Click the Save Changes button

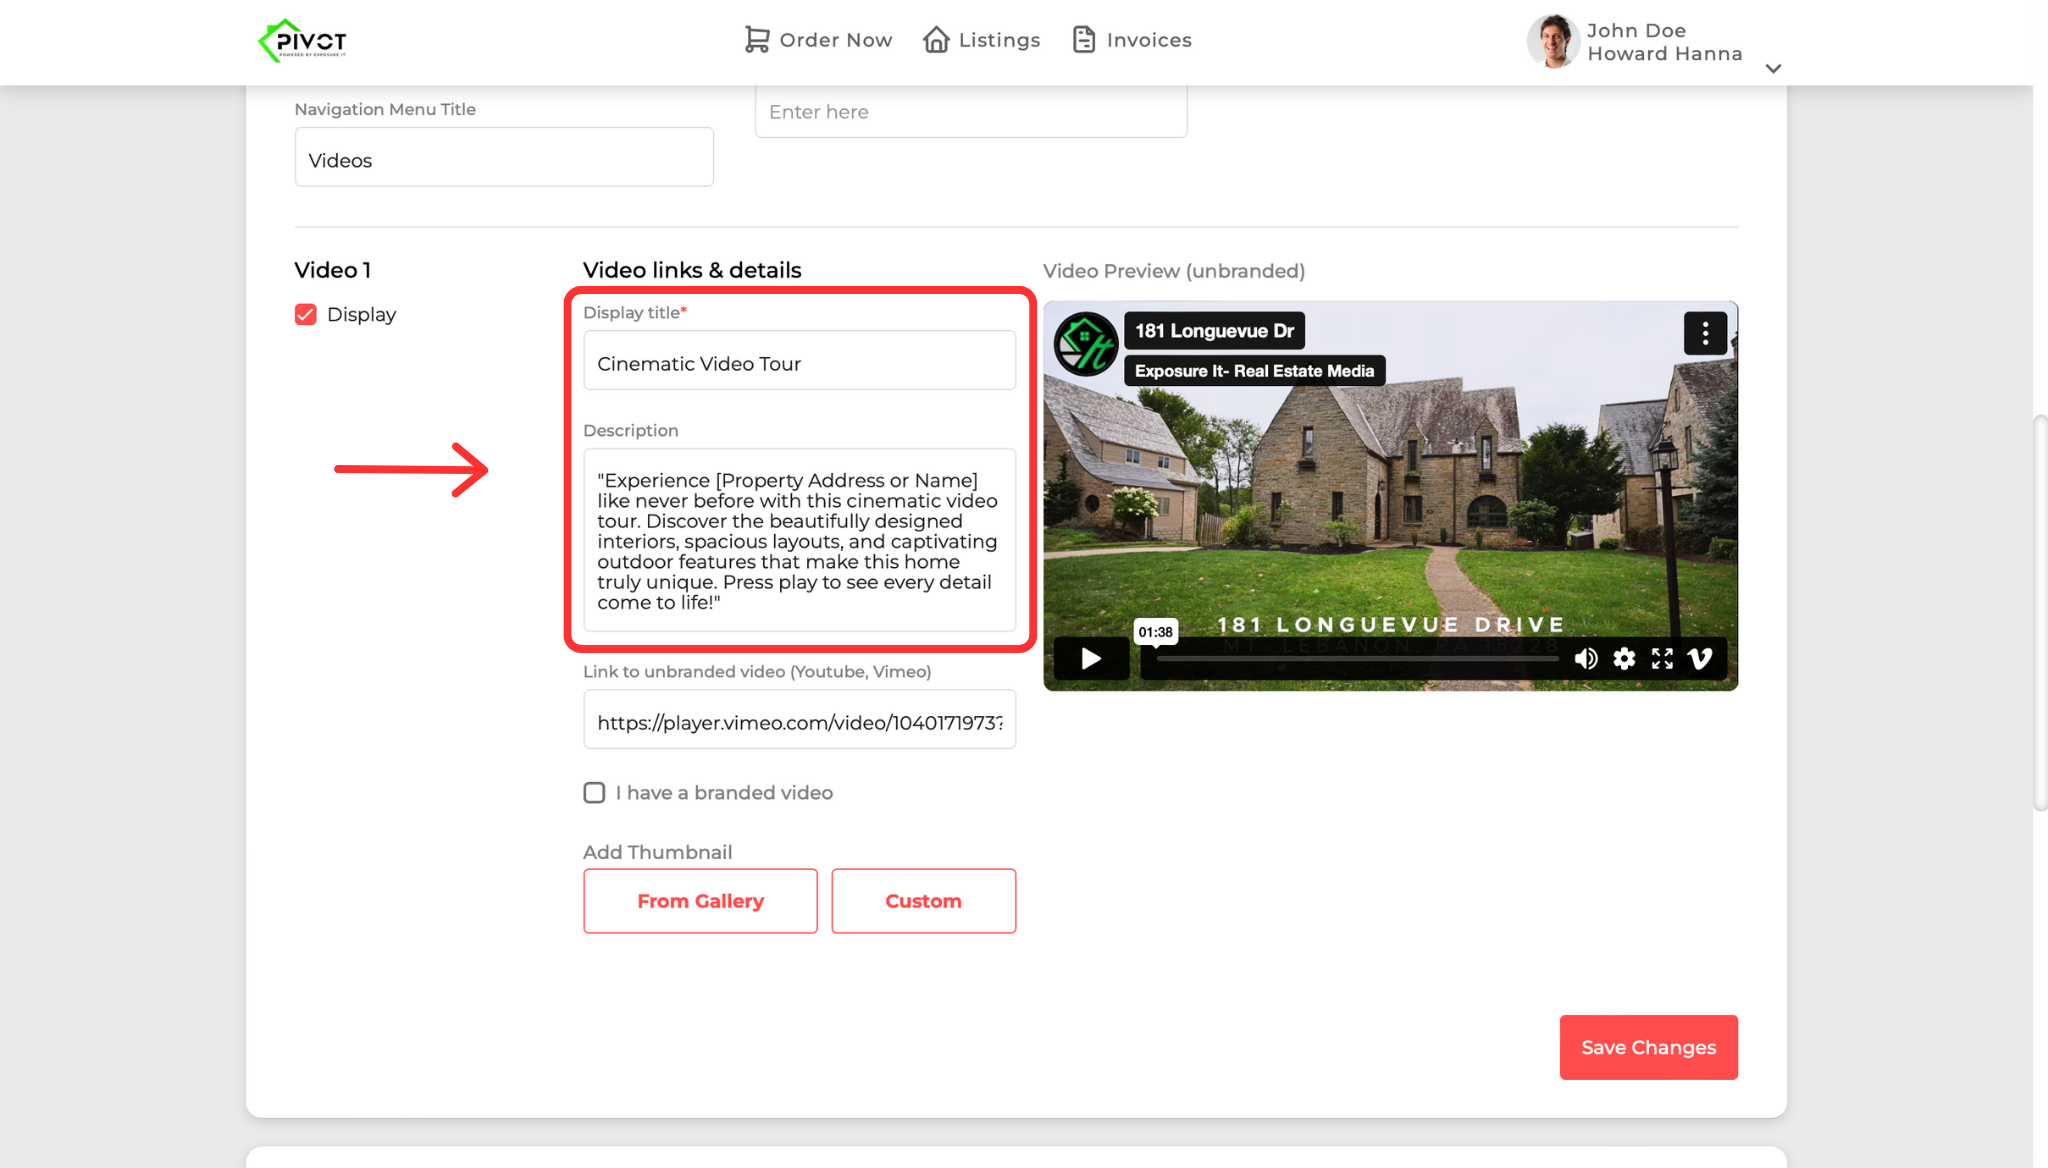(1648, 1047)
